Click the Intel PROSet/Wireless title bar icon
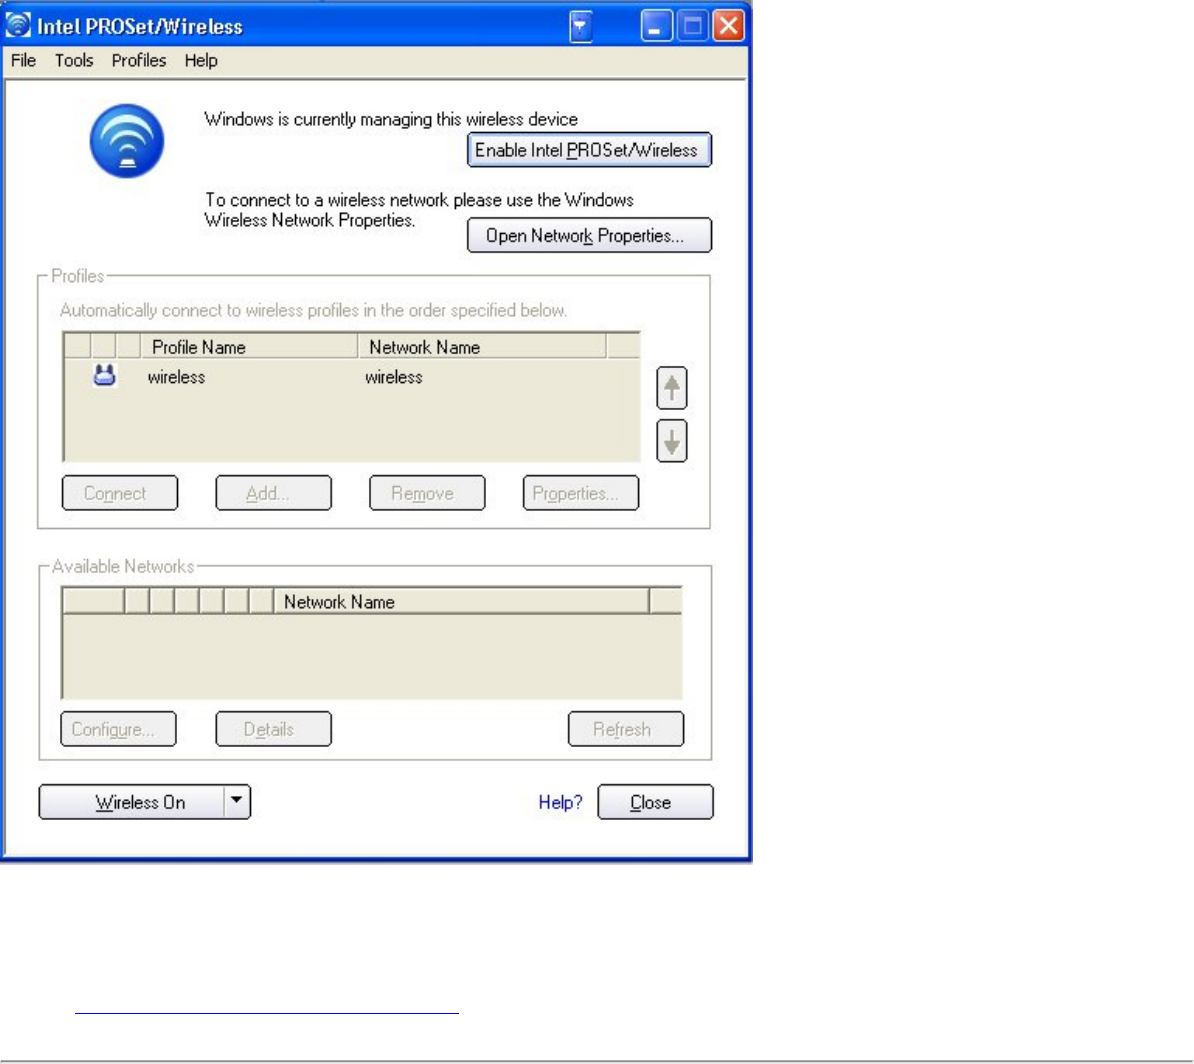The height and width of the screenshot is (1064, 1194). 18,25
